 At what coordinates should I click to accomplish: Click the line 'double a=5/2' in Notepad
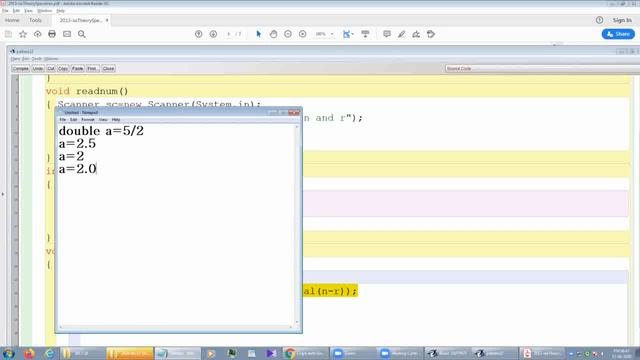(x=101, y=131)
